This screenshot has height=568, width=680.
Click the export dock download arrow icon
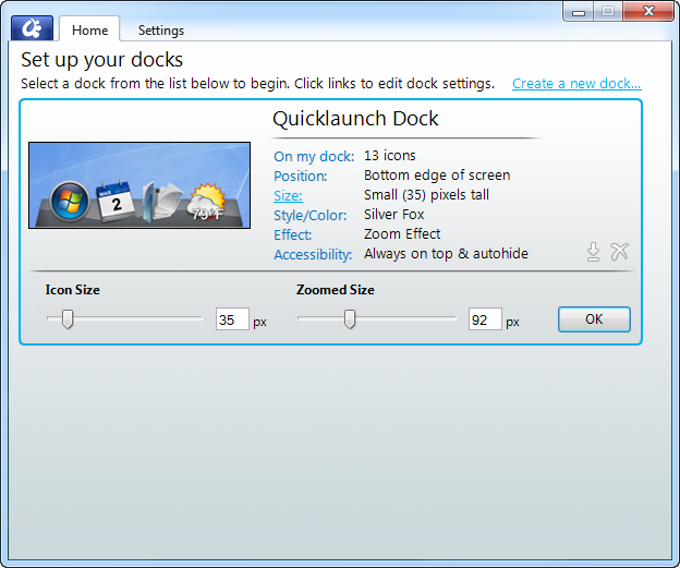[x=593, y=252]
